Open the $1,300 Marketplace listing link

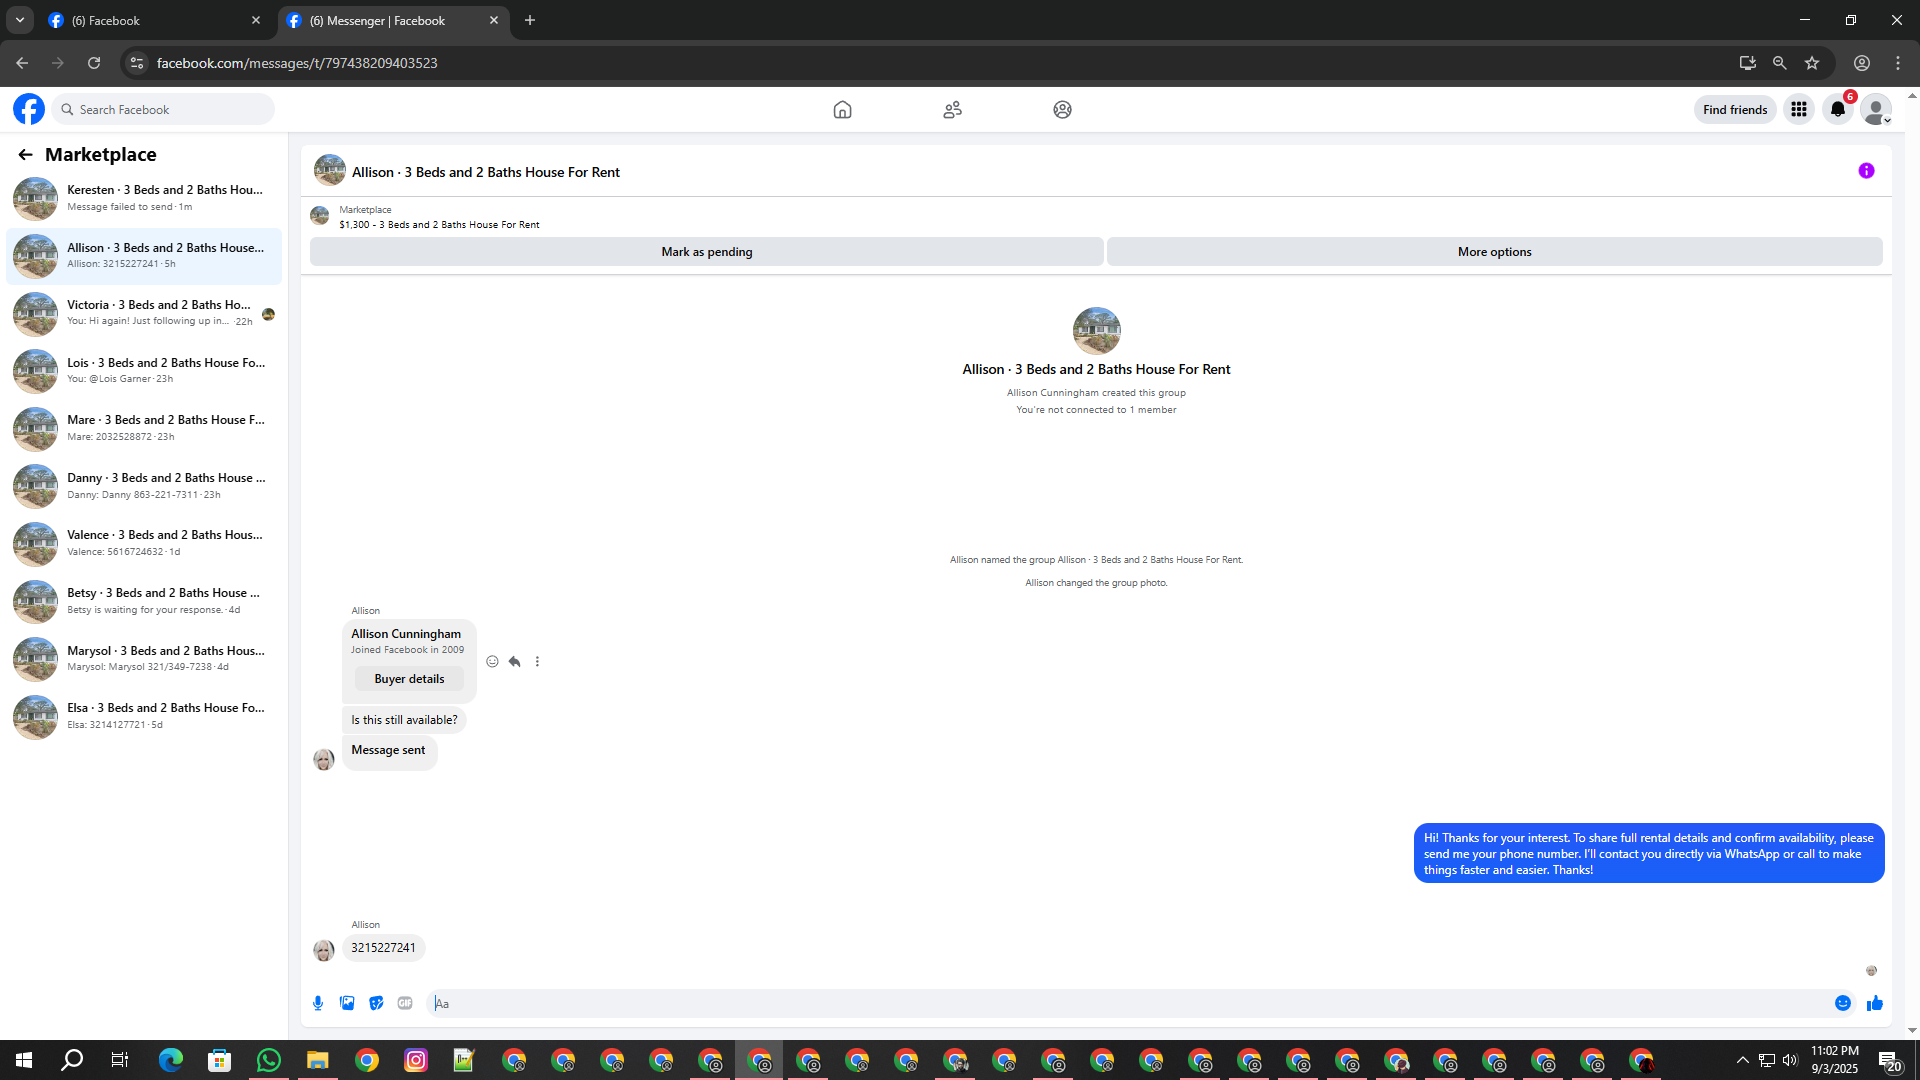click(x=439, y=225)
